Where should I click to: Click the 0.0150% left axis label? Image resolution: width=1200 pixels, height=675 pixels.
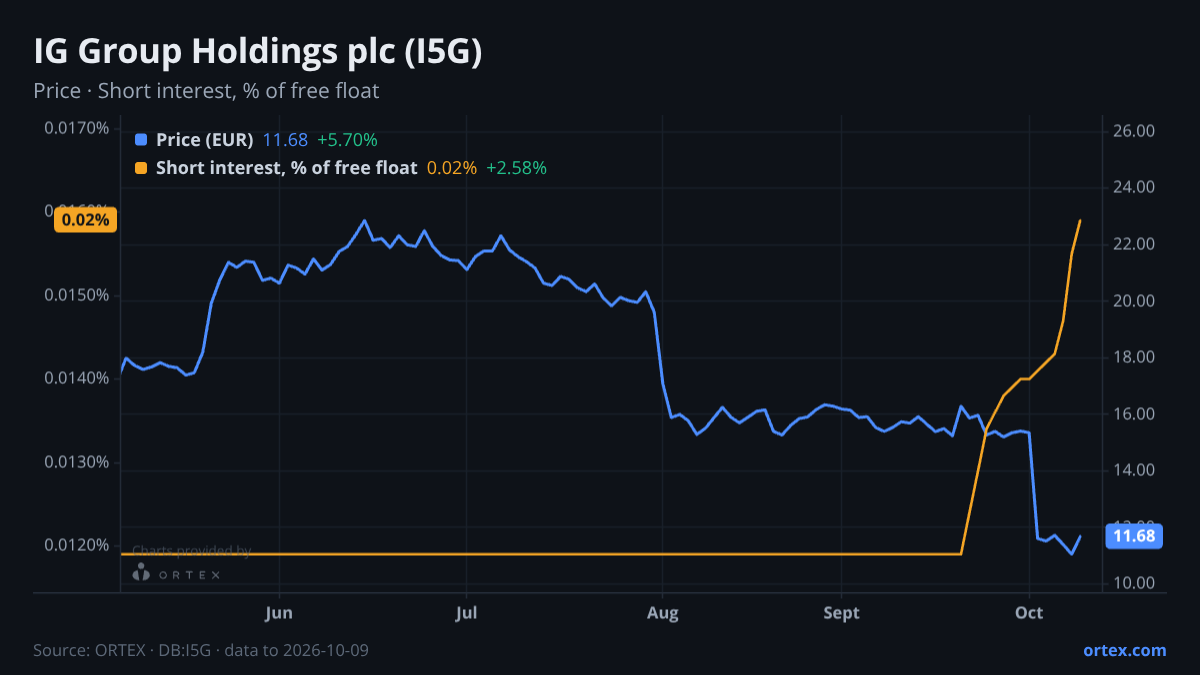(x=76, y=296)
